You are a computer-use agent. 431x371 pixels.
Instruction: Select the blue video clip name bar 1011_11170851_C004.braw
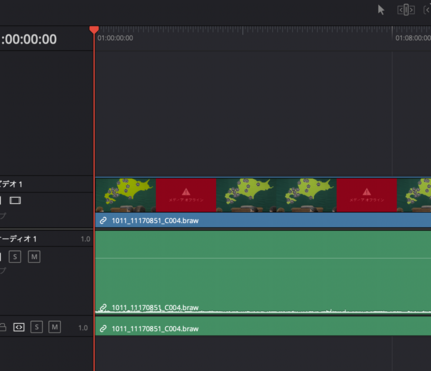(263, 220)
